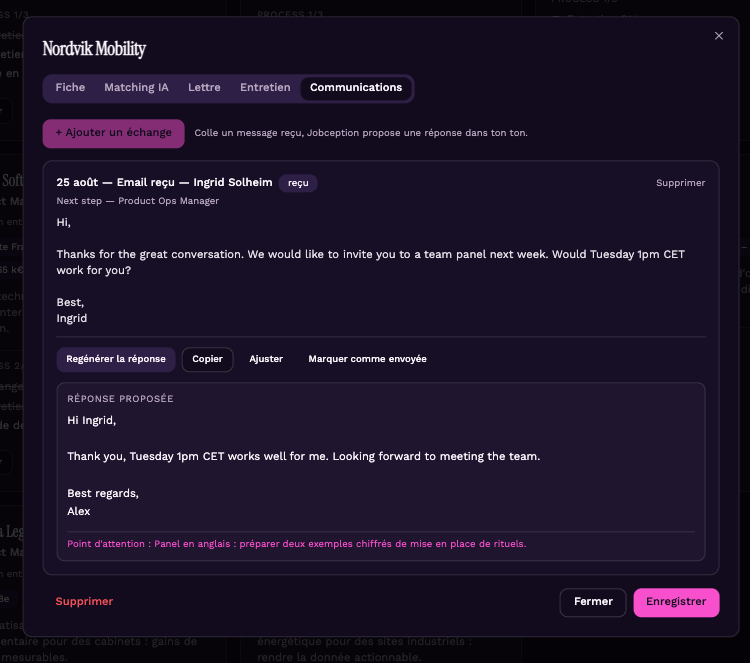Save with the Enregistrer button
Image resolution: width=750 pixels, height=663 pixels.
(x=676, y=602)
